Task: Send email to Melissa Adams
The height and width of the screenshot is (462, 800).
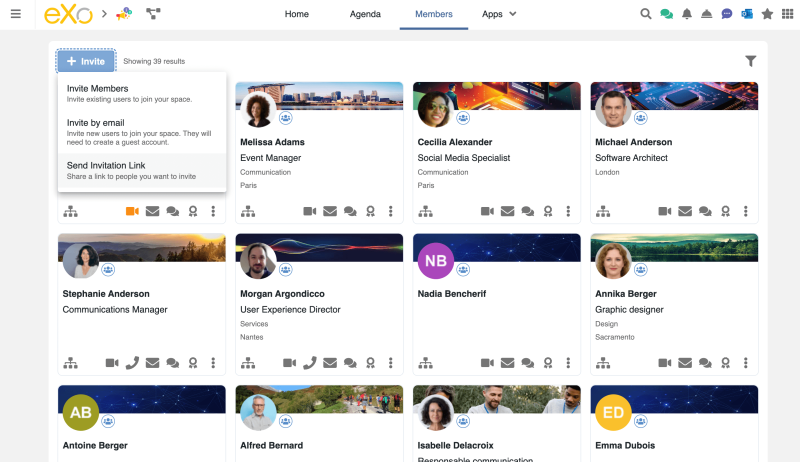Action: coord(330,211)
